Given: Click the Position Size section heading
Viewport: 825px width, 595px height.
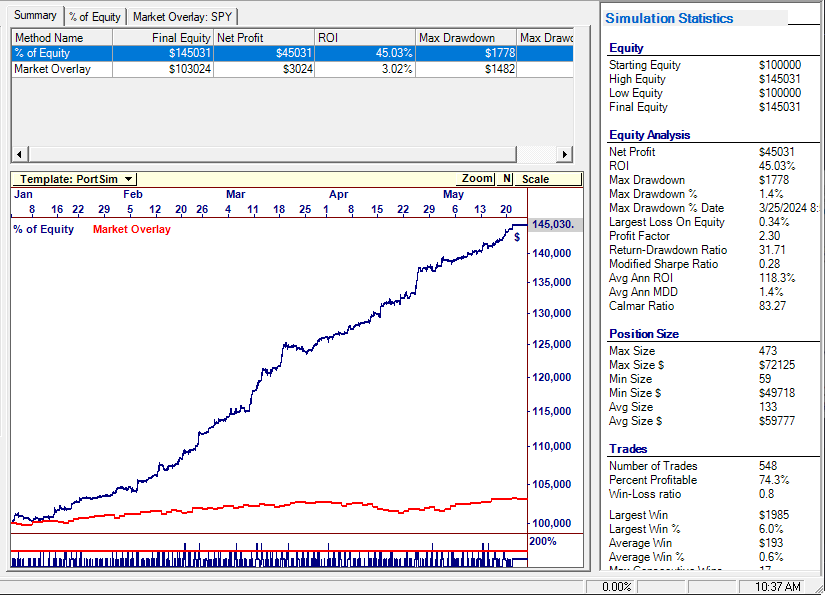Looking at the screenshot, I should click(643, 334).
